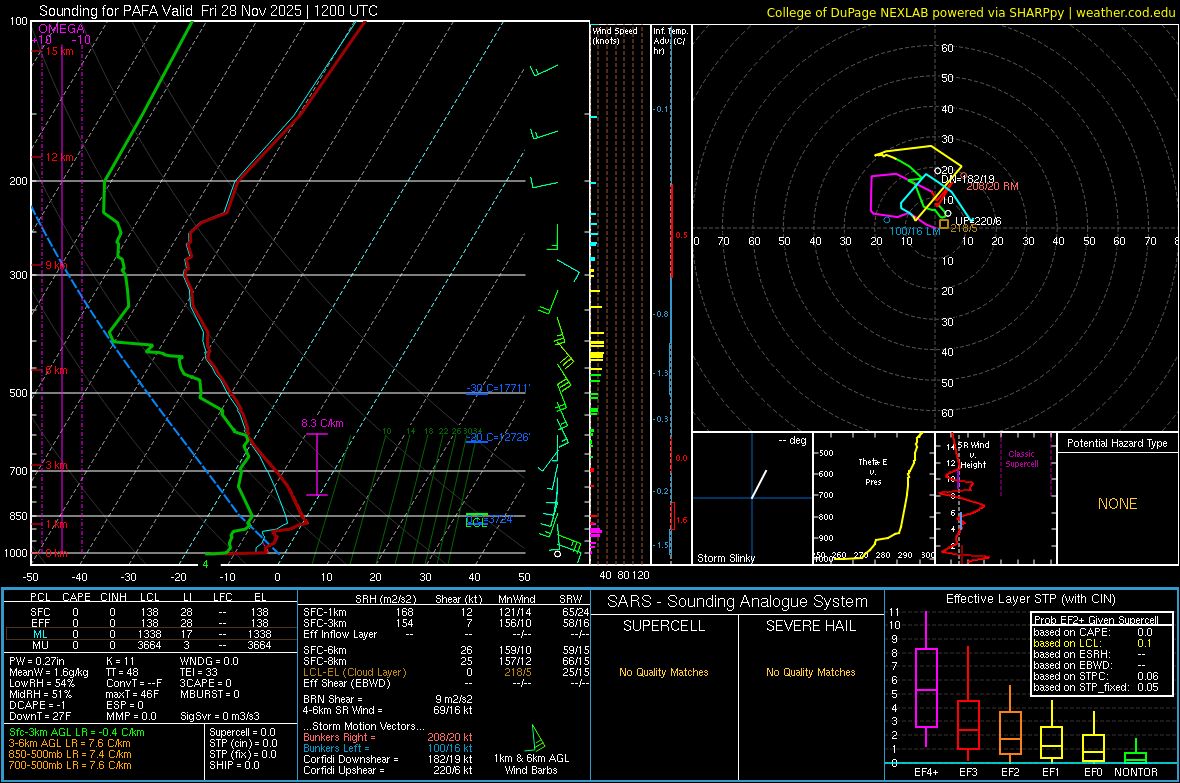Click the '8.3 C/km' lapse rate label
1180x783 pixels.
tap(322, 423)
